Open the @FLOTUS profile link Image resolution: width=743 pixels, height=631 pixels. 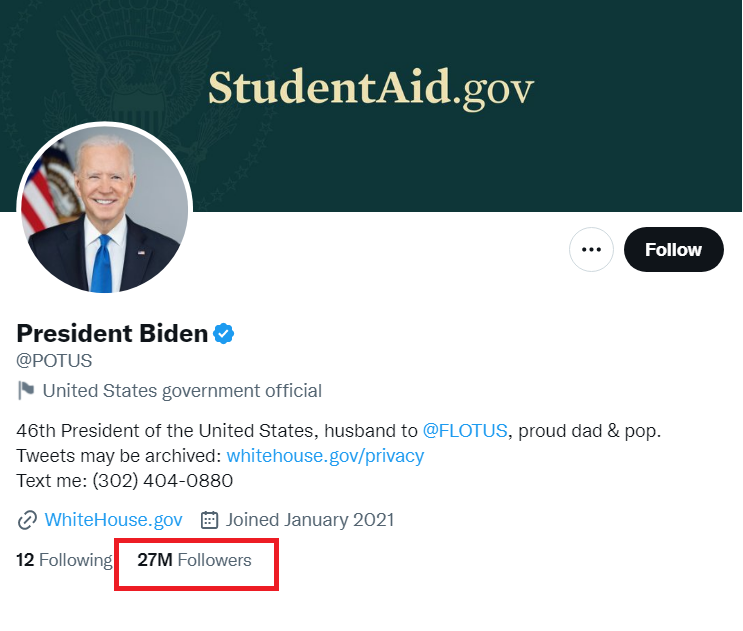(465, 431)
